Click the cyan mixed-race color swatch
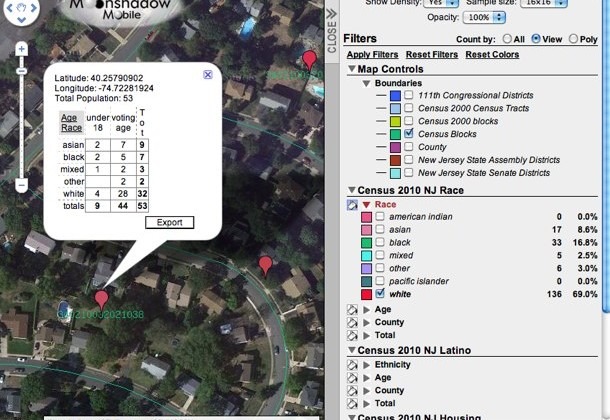The image size is (610, 420). pos(366,256)
